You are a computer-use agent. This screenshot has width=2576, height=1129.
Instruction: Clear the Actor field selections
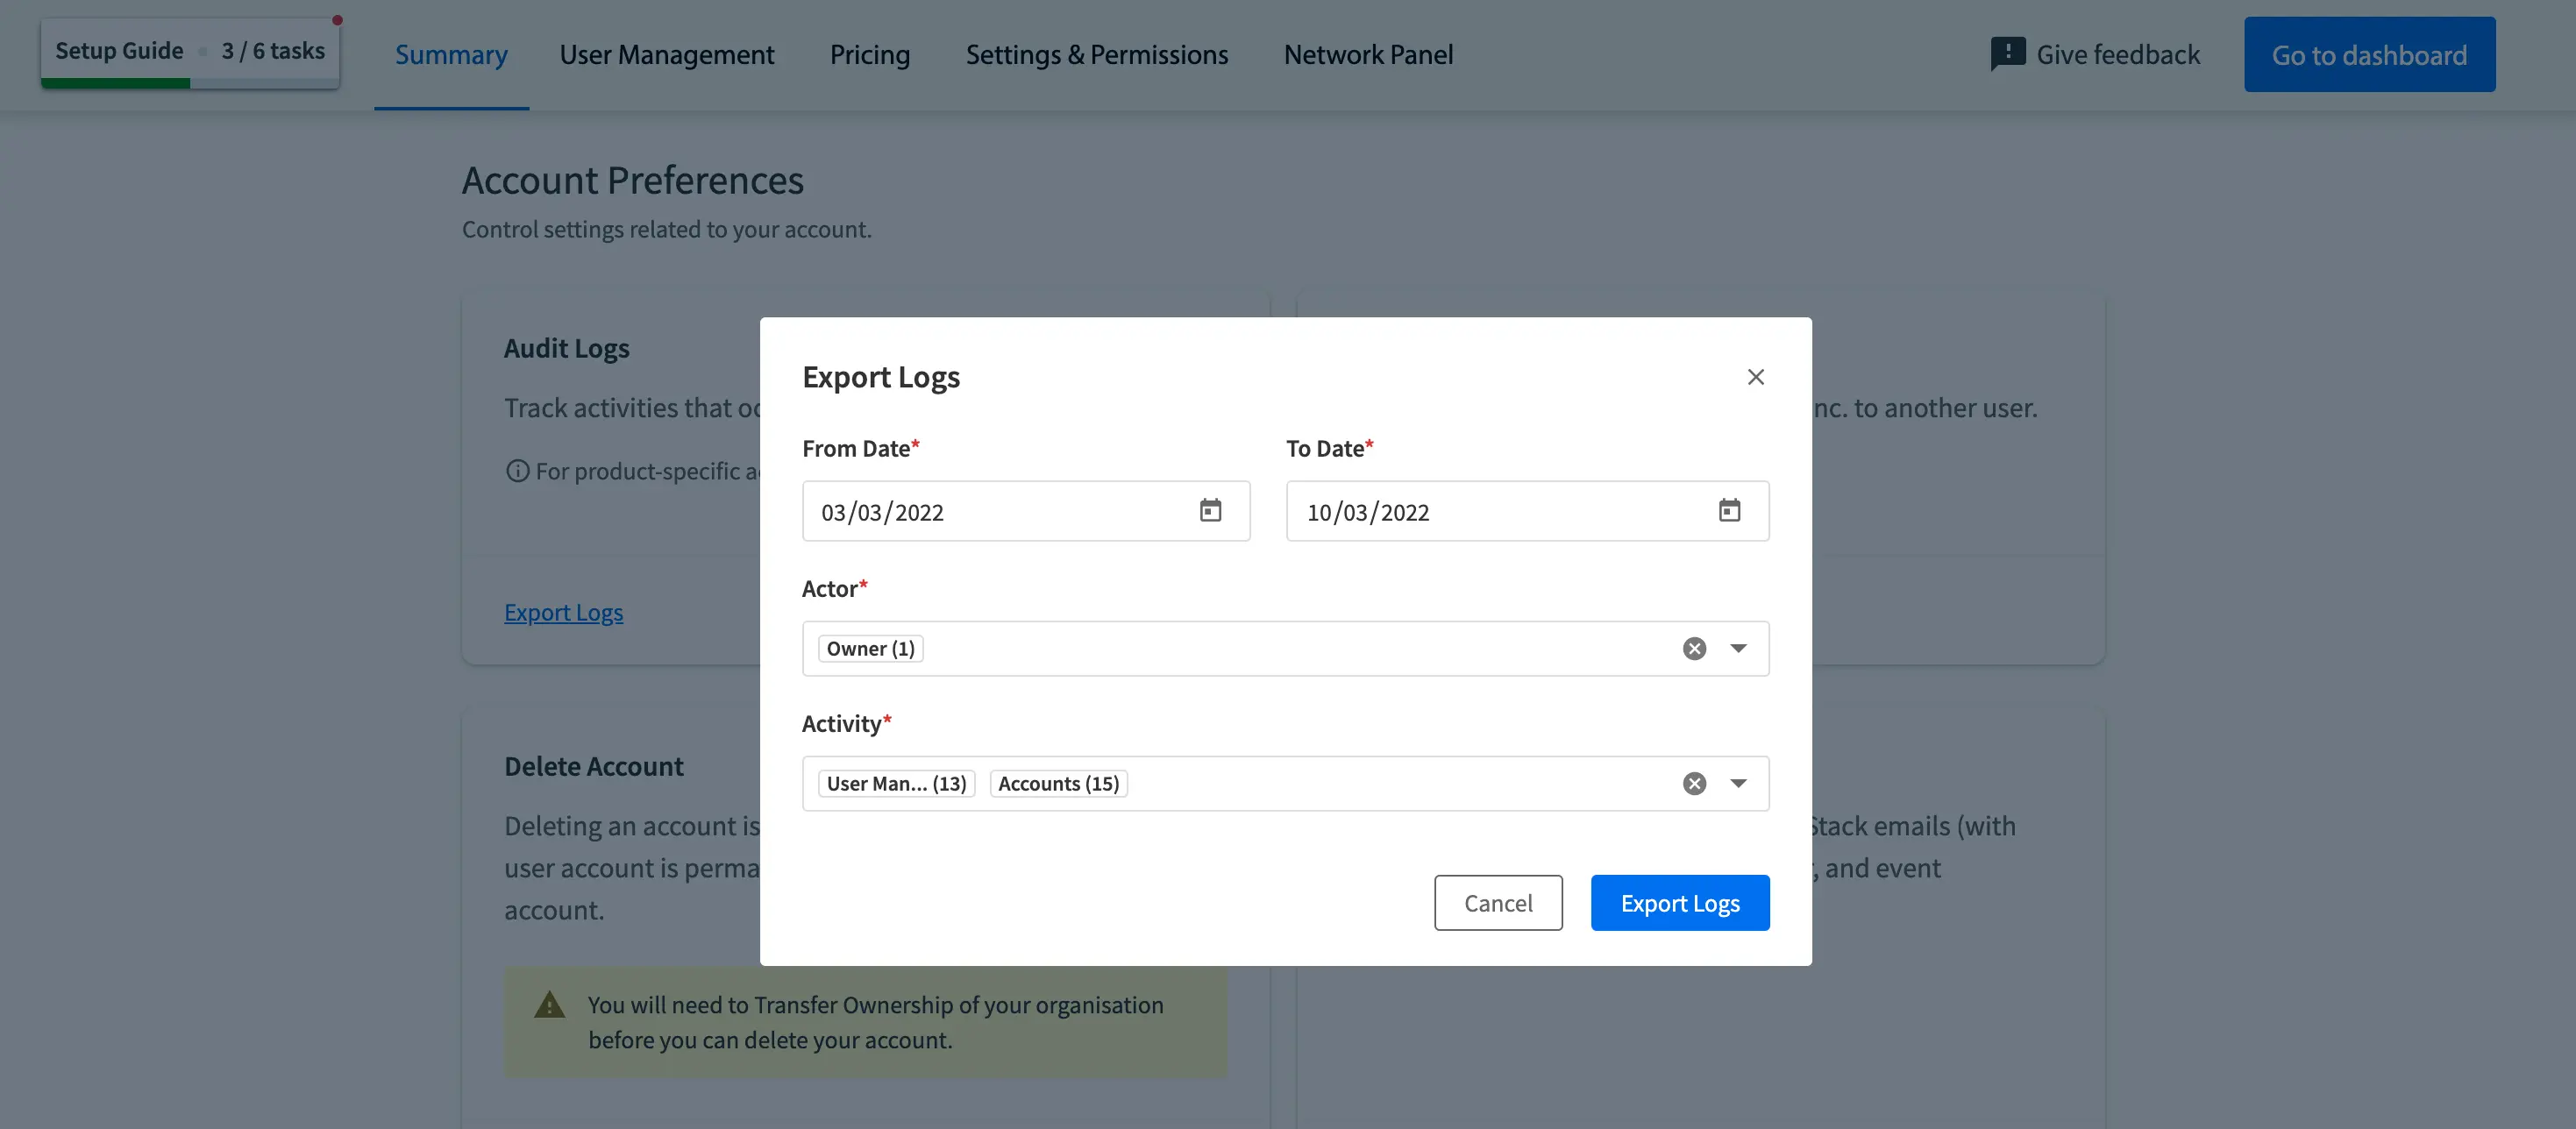(1694, 649)
